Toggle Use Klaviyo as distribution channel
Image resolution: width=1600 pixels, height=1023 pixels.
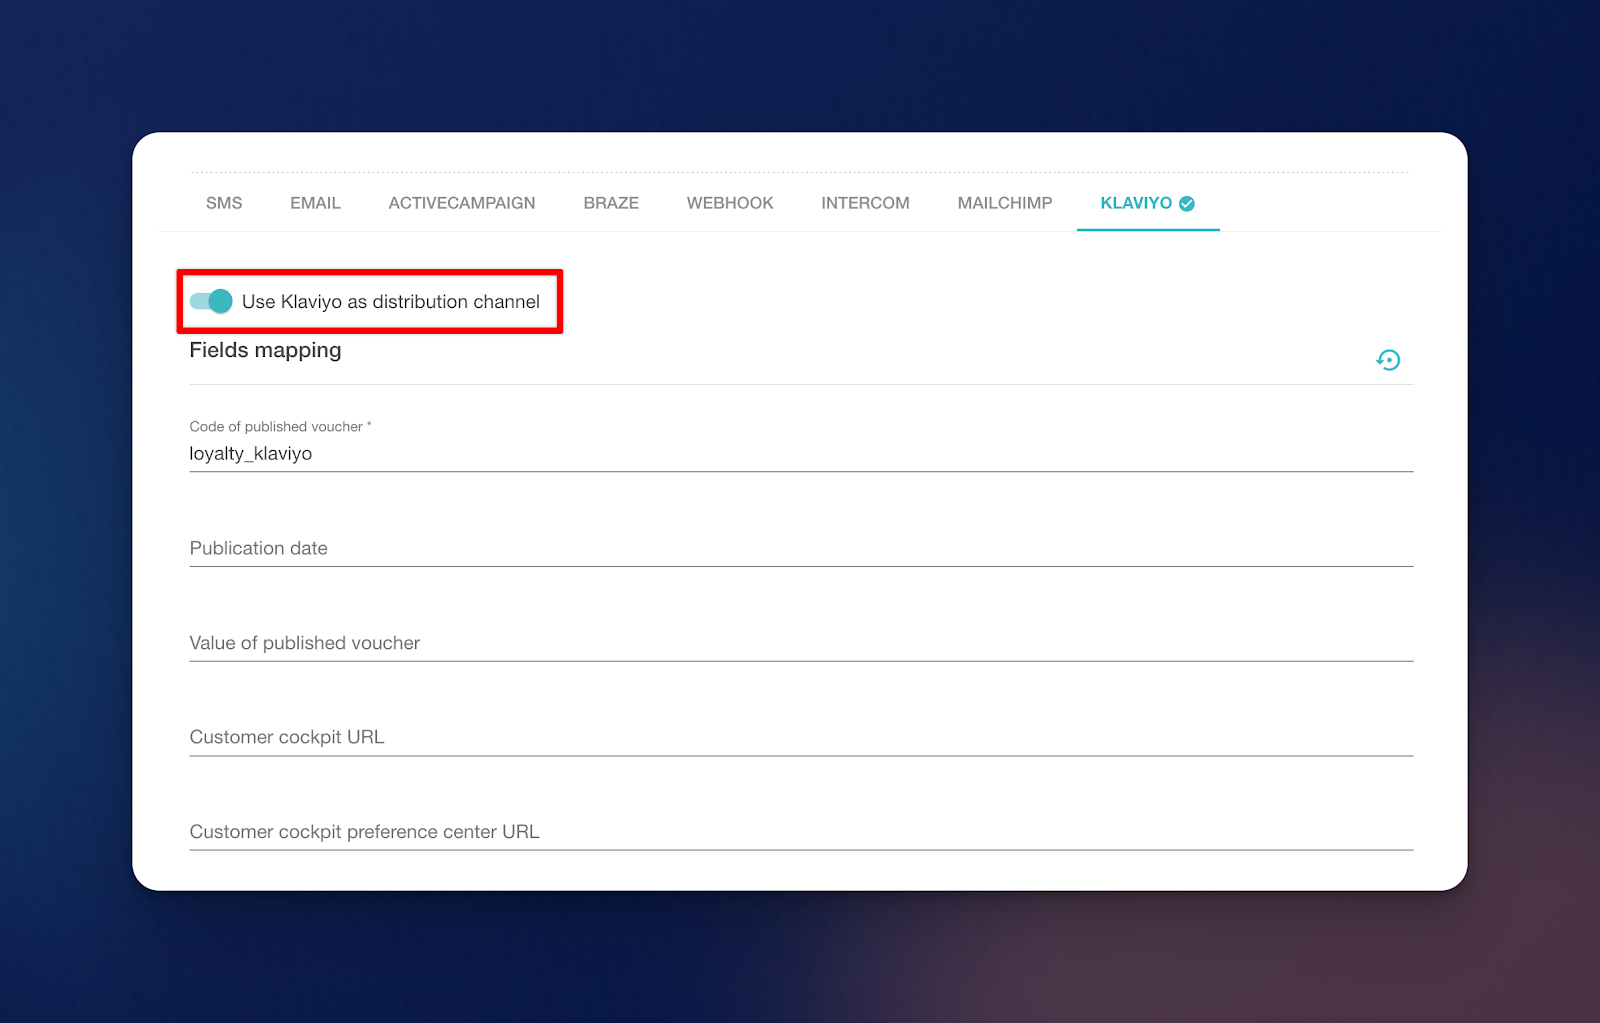[211, 301]
